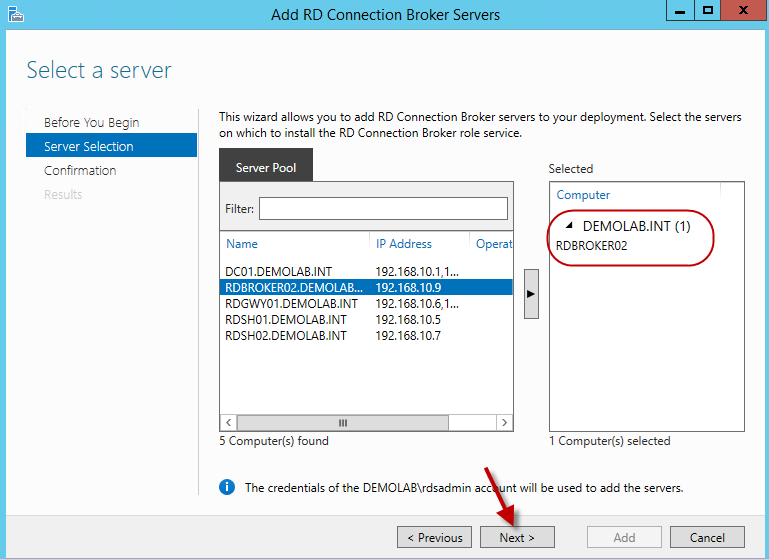Select the Server Selection step
769x559 pixels.
88,146
